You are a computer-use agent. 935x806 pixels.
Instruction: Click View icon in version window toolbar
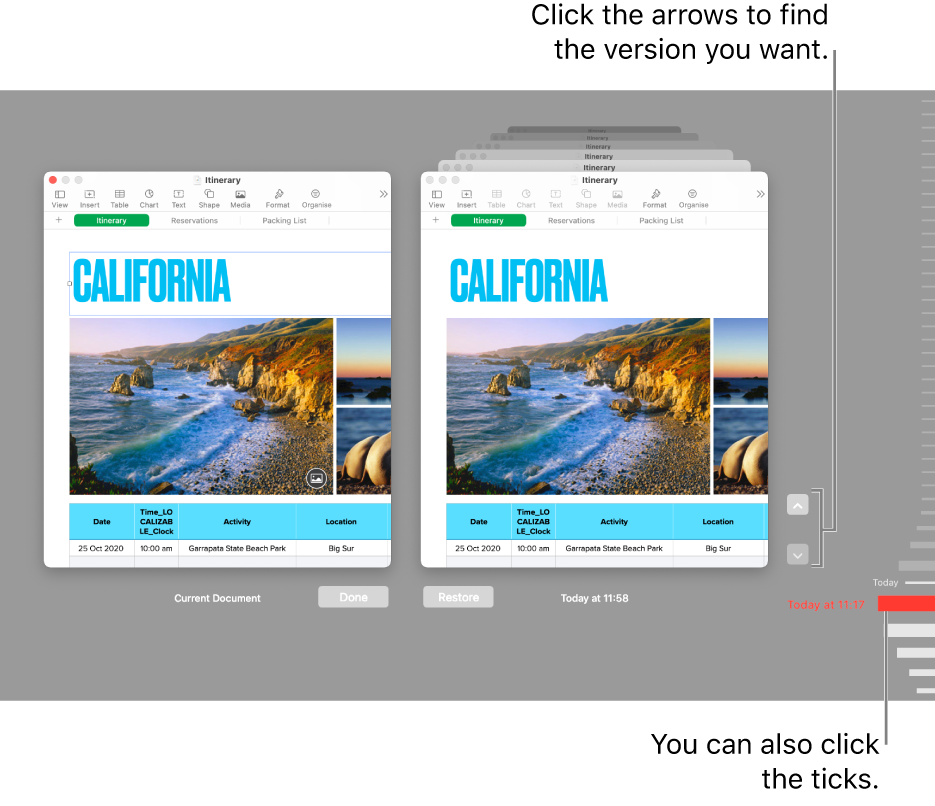(436, 199)
